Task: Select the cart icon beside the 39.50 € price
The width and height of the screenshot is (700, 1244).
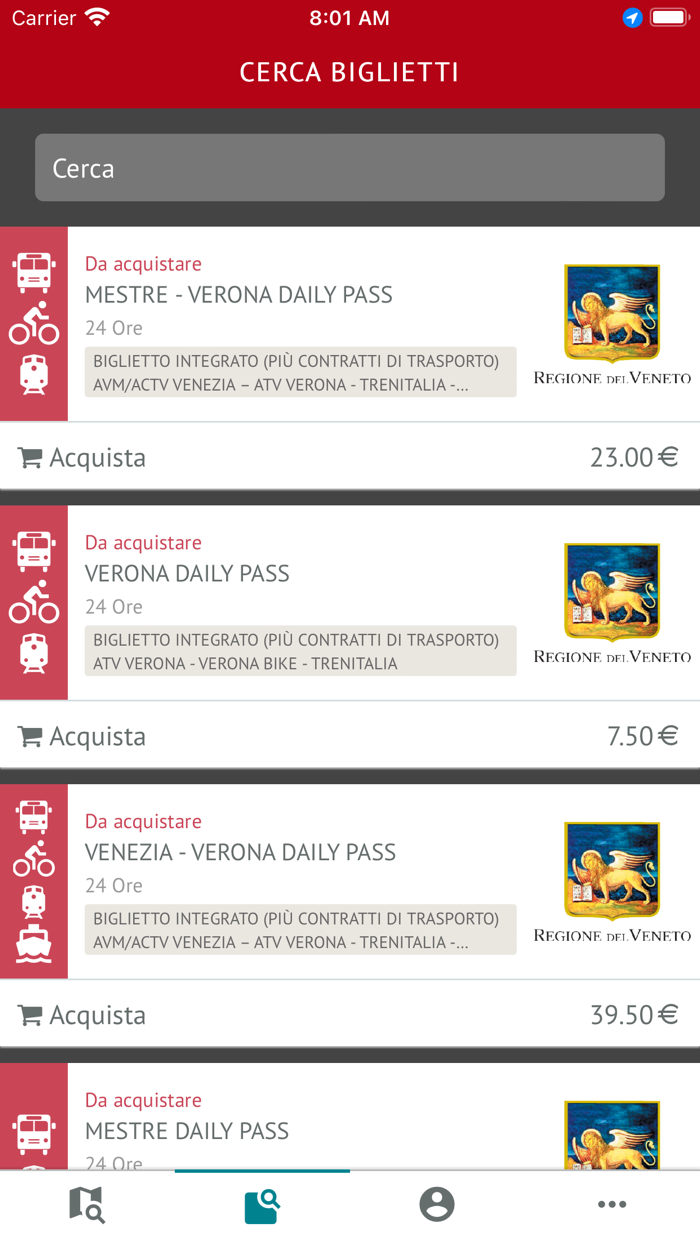Action: click(30, 1014)
